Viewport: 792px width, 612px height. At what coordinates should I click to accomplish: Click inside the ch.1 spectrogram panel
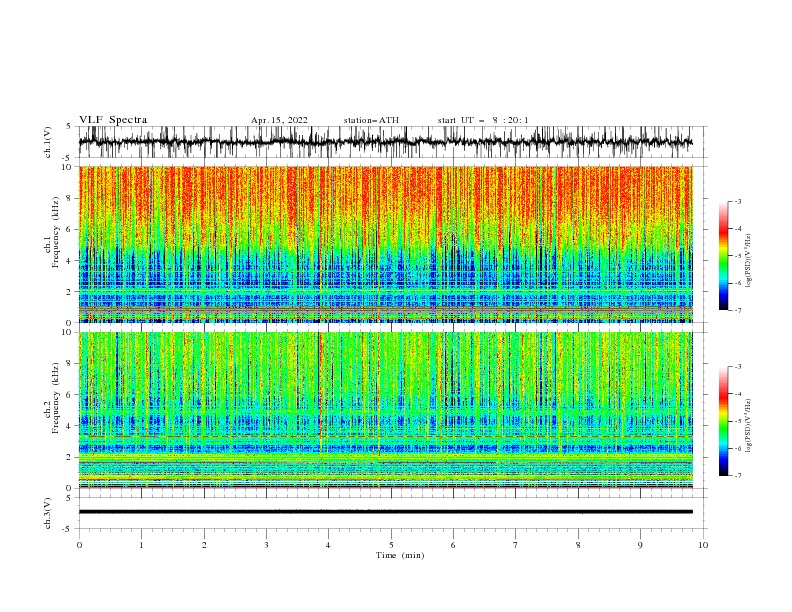[385, 244]
